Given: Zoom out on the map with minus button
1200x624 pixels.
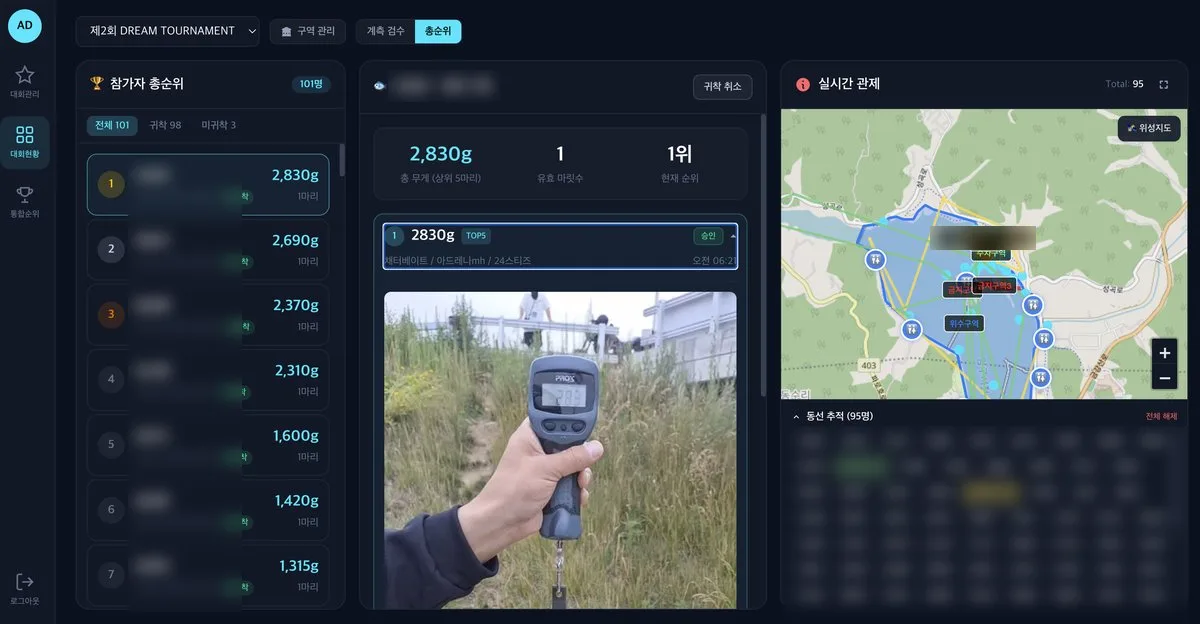Looking at the screenshot, I should click(x=1164, y=378).
